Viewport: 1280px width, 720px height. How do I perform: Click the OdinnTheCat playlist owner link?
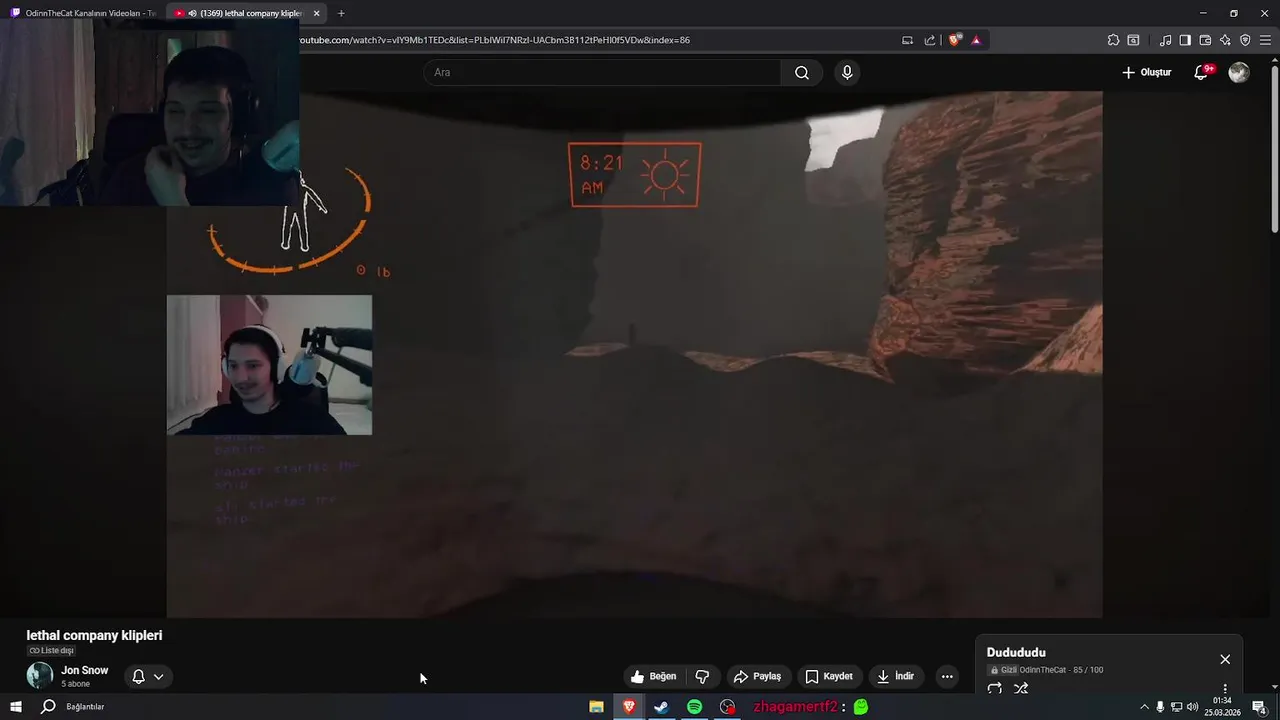pyautogui.click(x=1042, y=670)
